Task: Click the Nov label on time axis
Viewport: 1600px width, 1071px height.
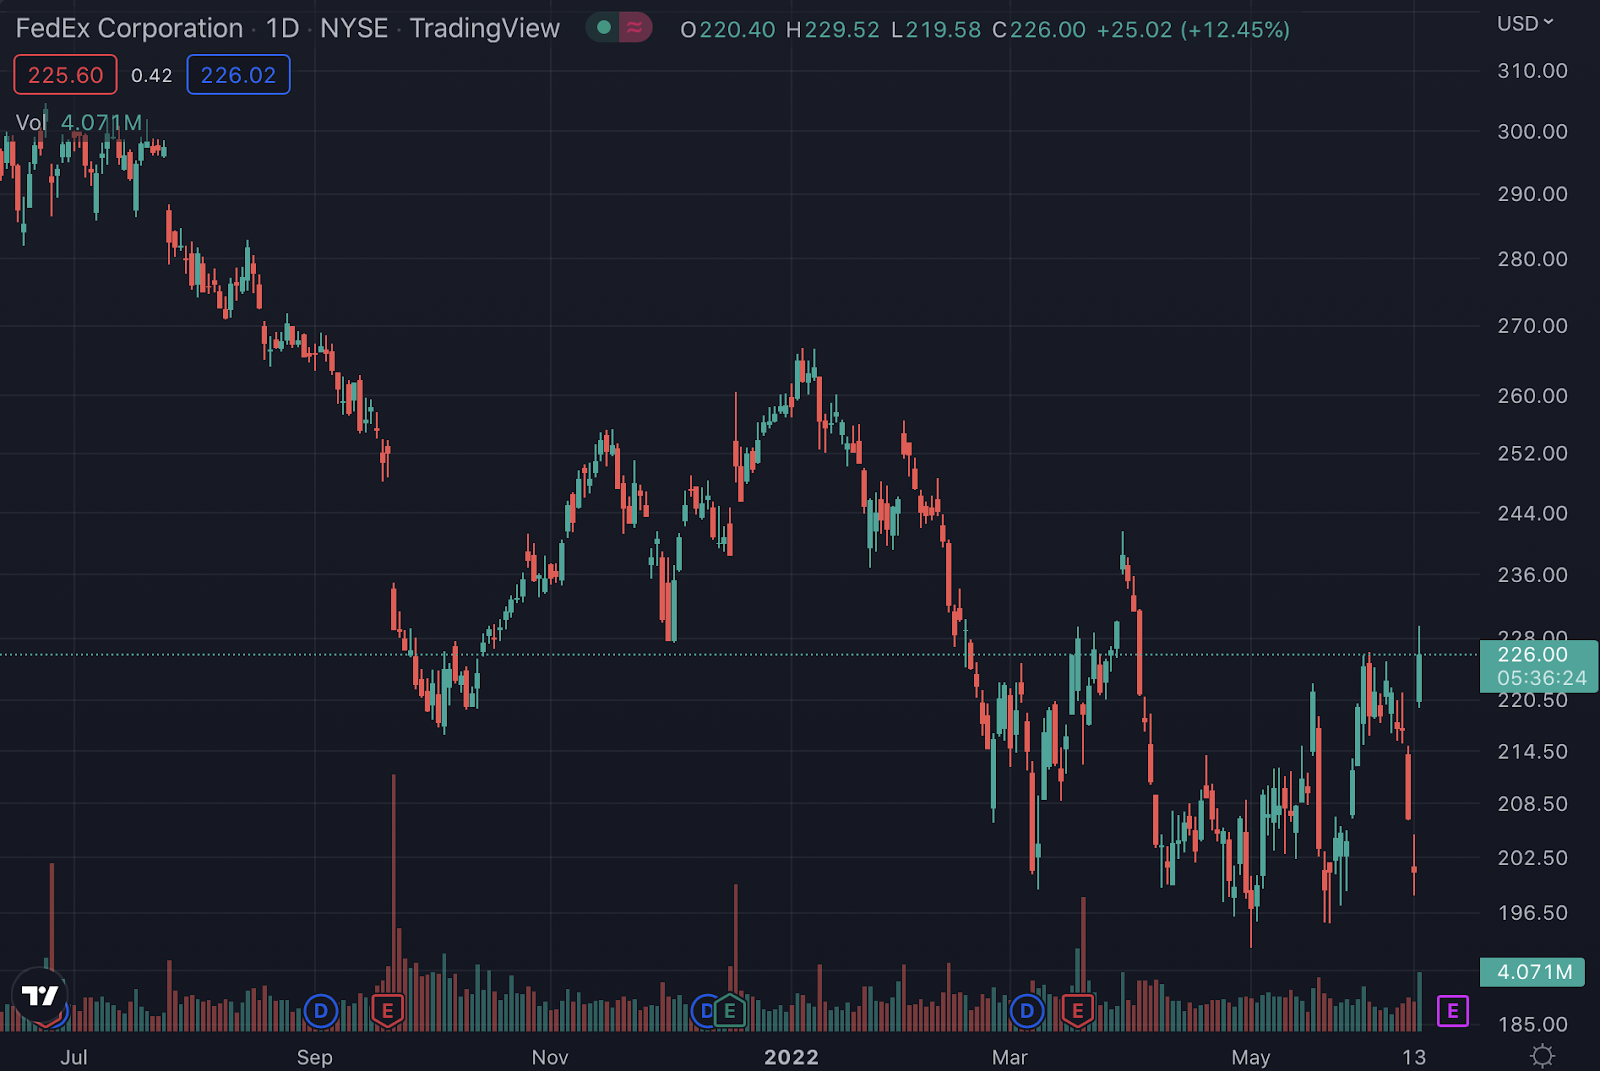Action: 550,1057
